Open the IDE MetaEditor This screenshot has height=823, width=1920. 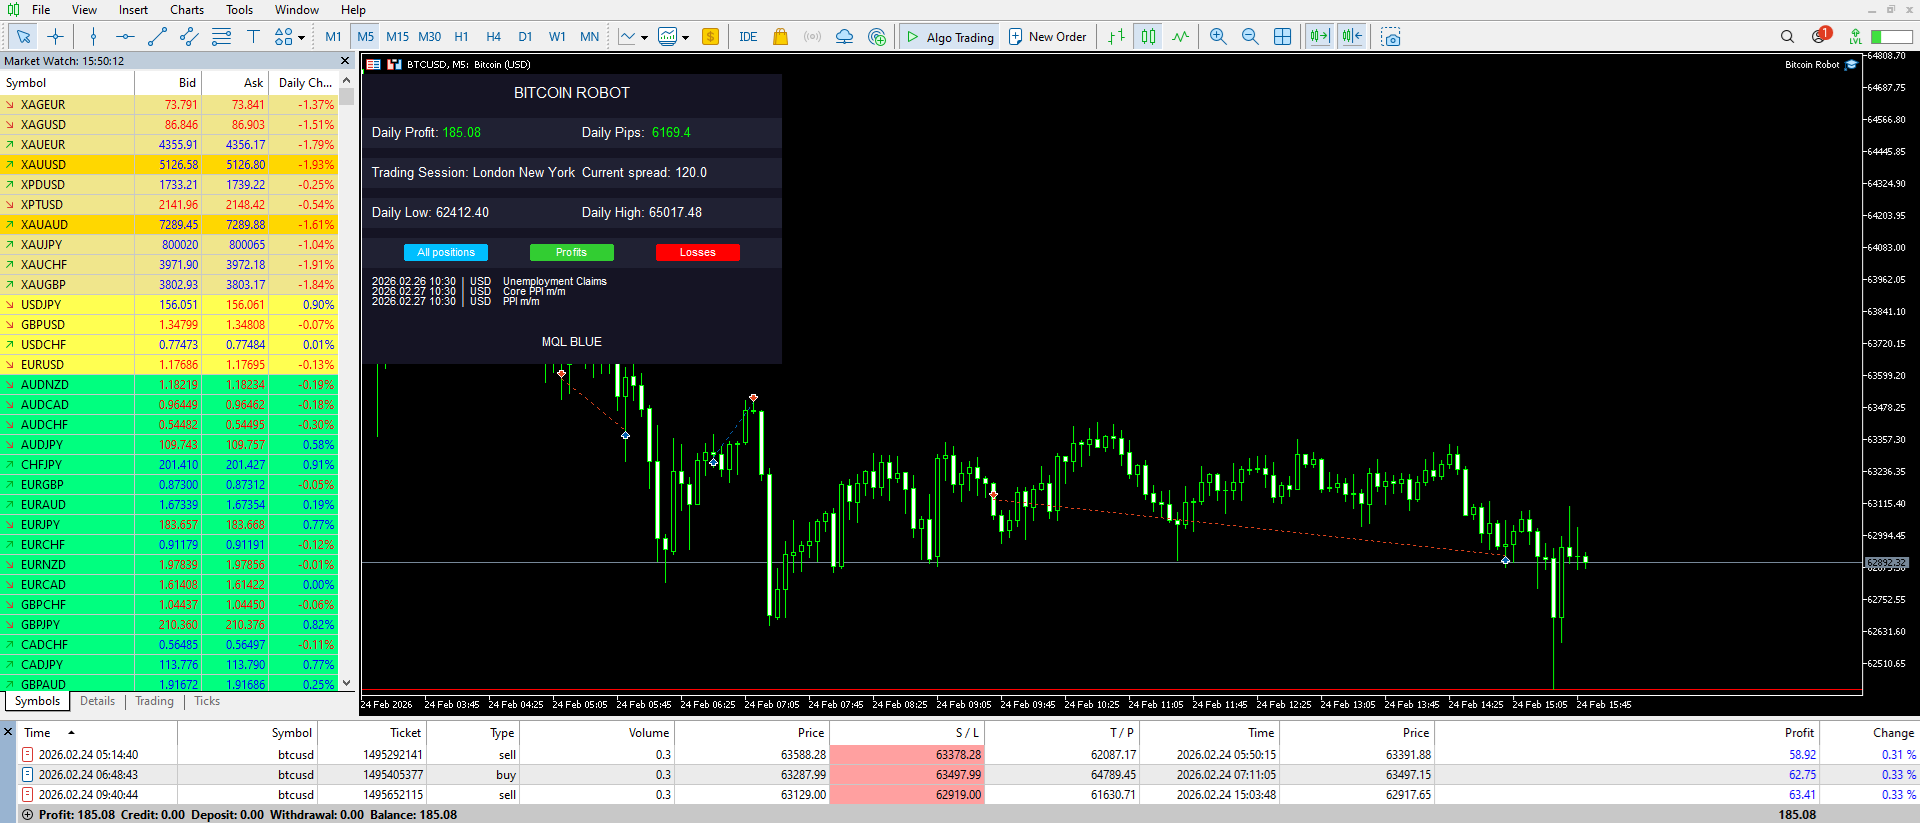pyautogui.click(x=748, y=37)
